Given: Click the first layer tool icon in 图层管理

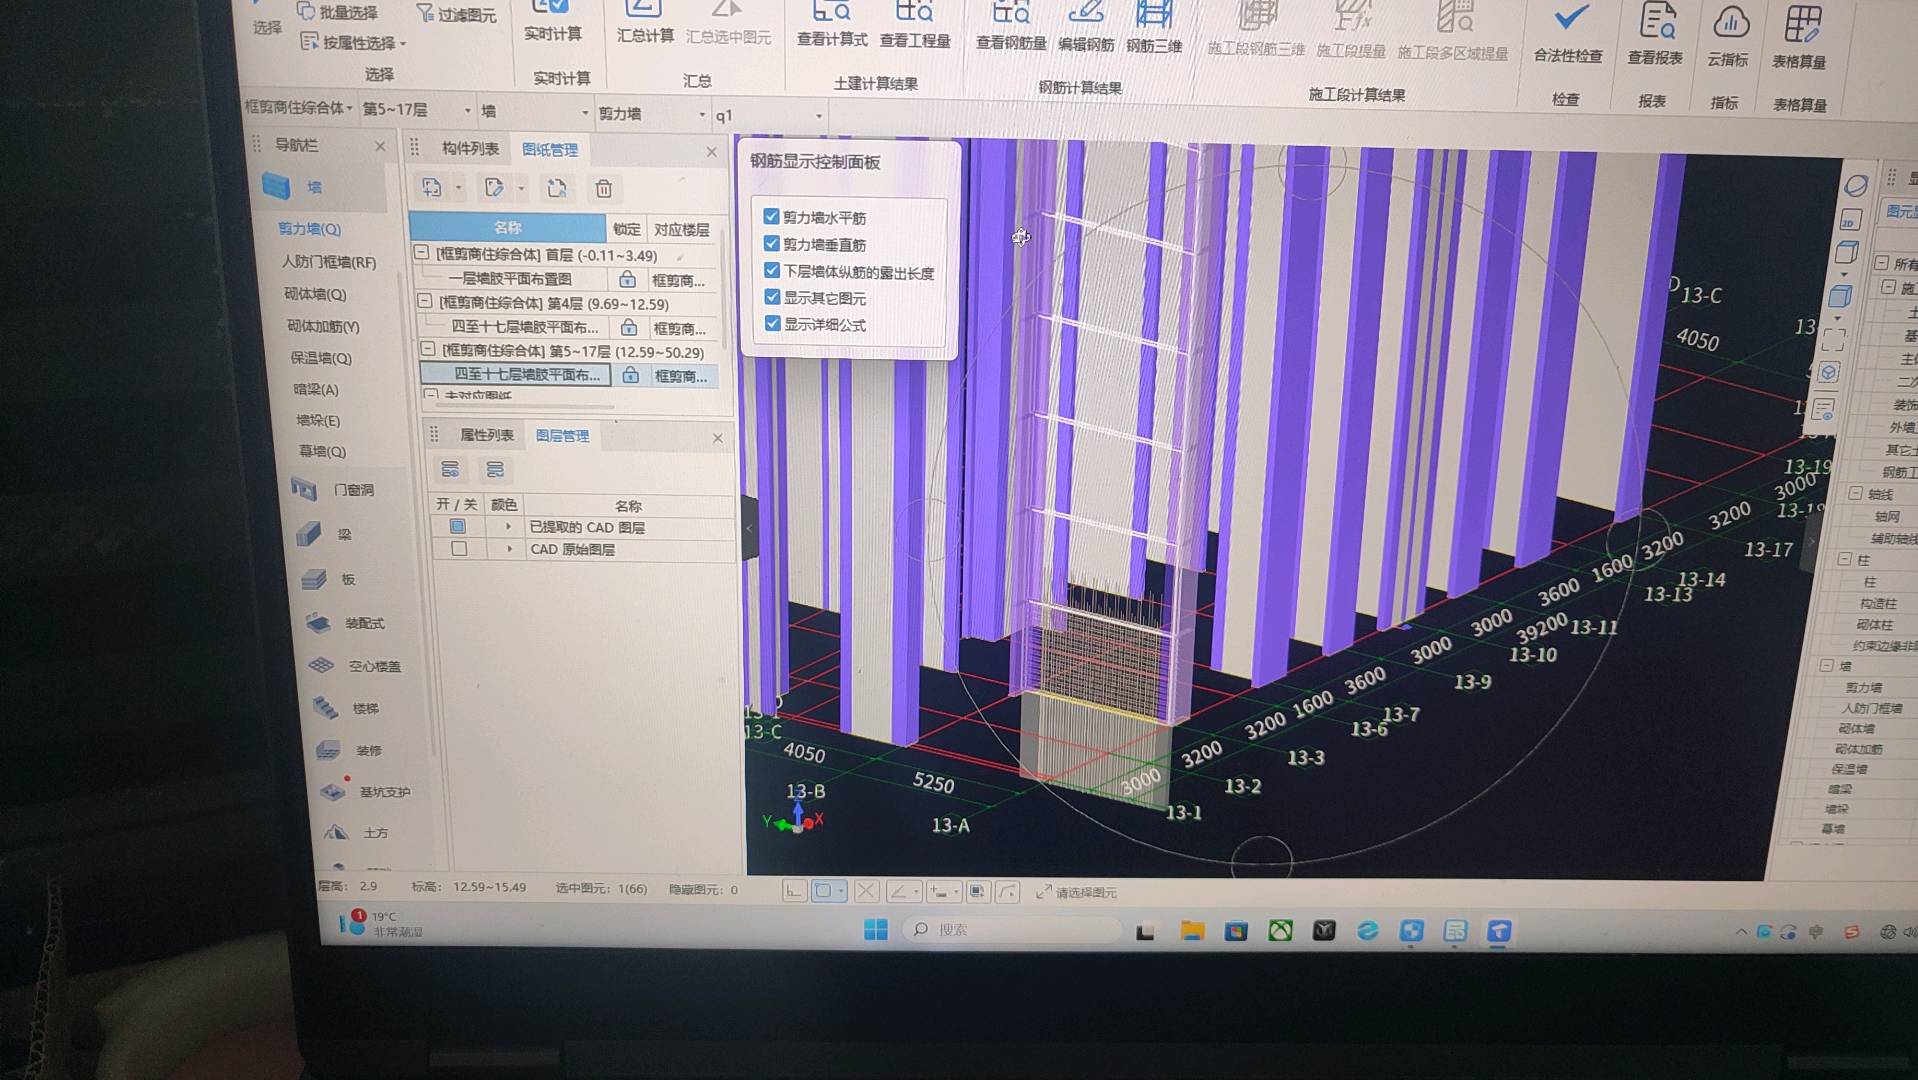Looking at the screenshot, I should point(450,469).
